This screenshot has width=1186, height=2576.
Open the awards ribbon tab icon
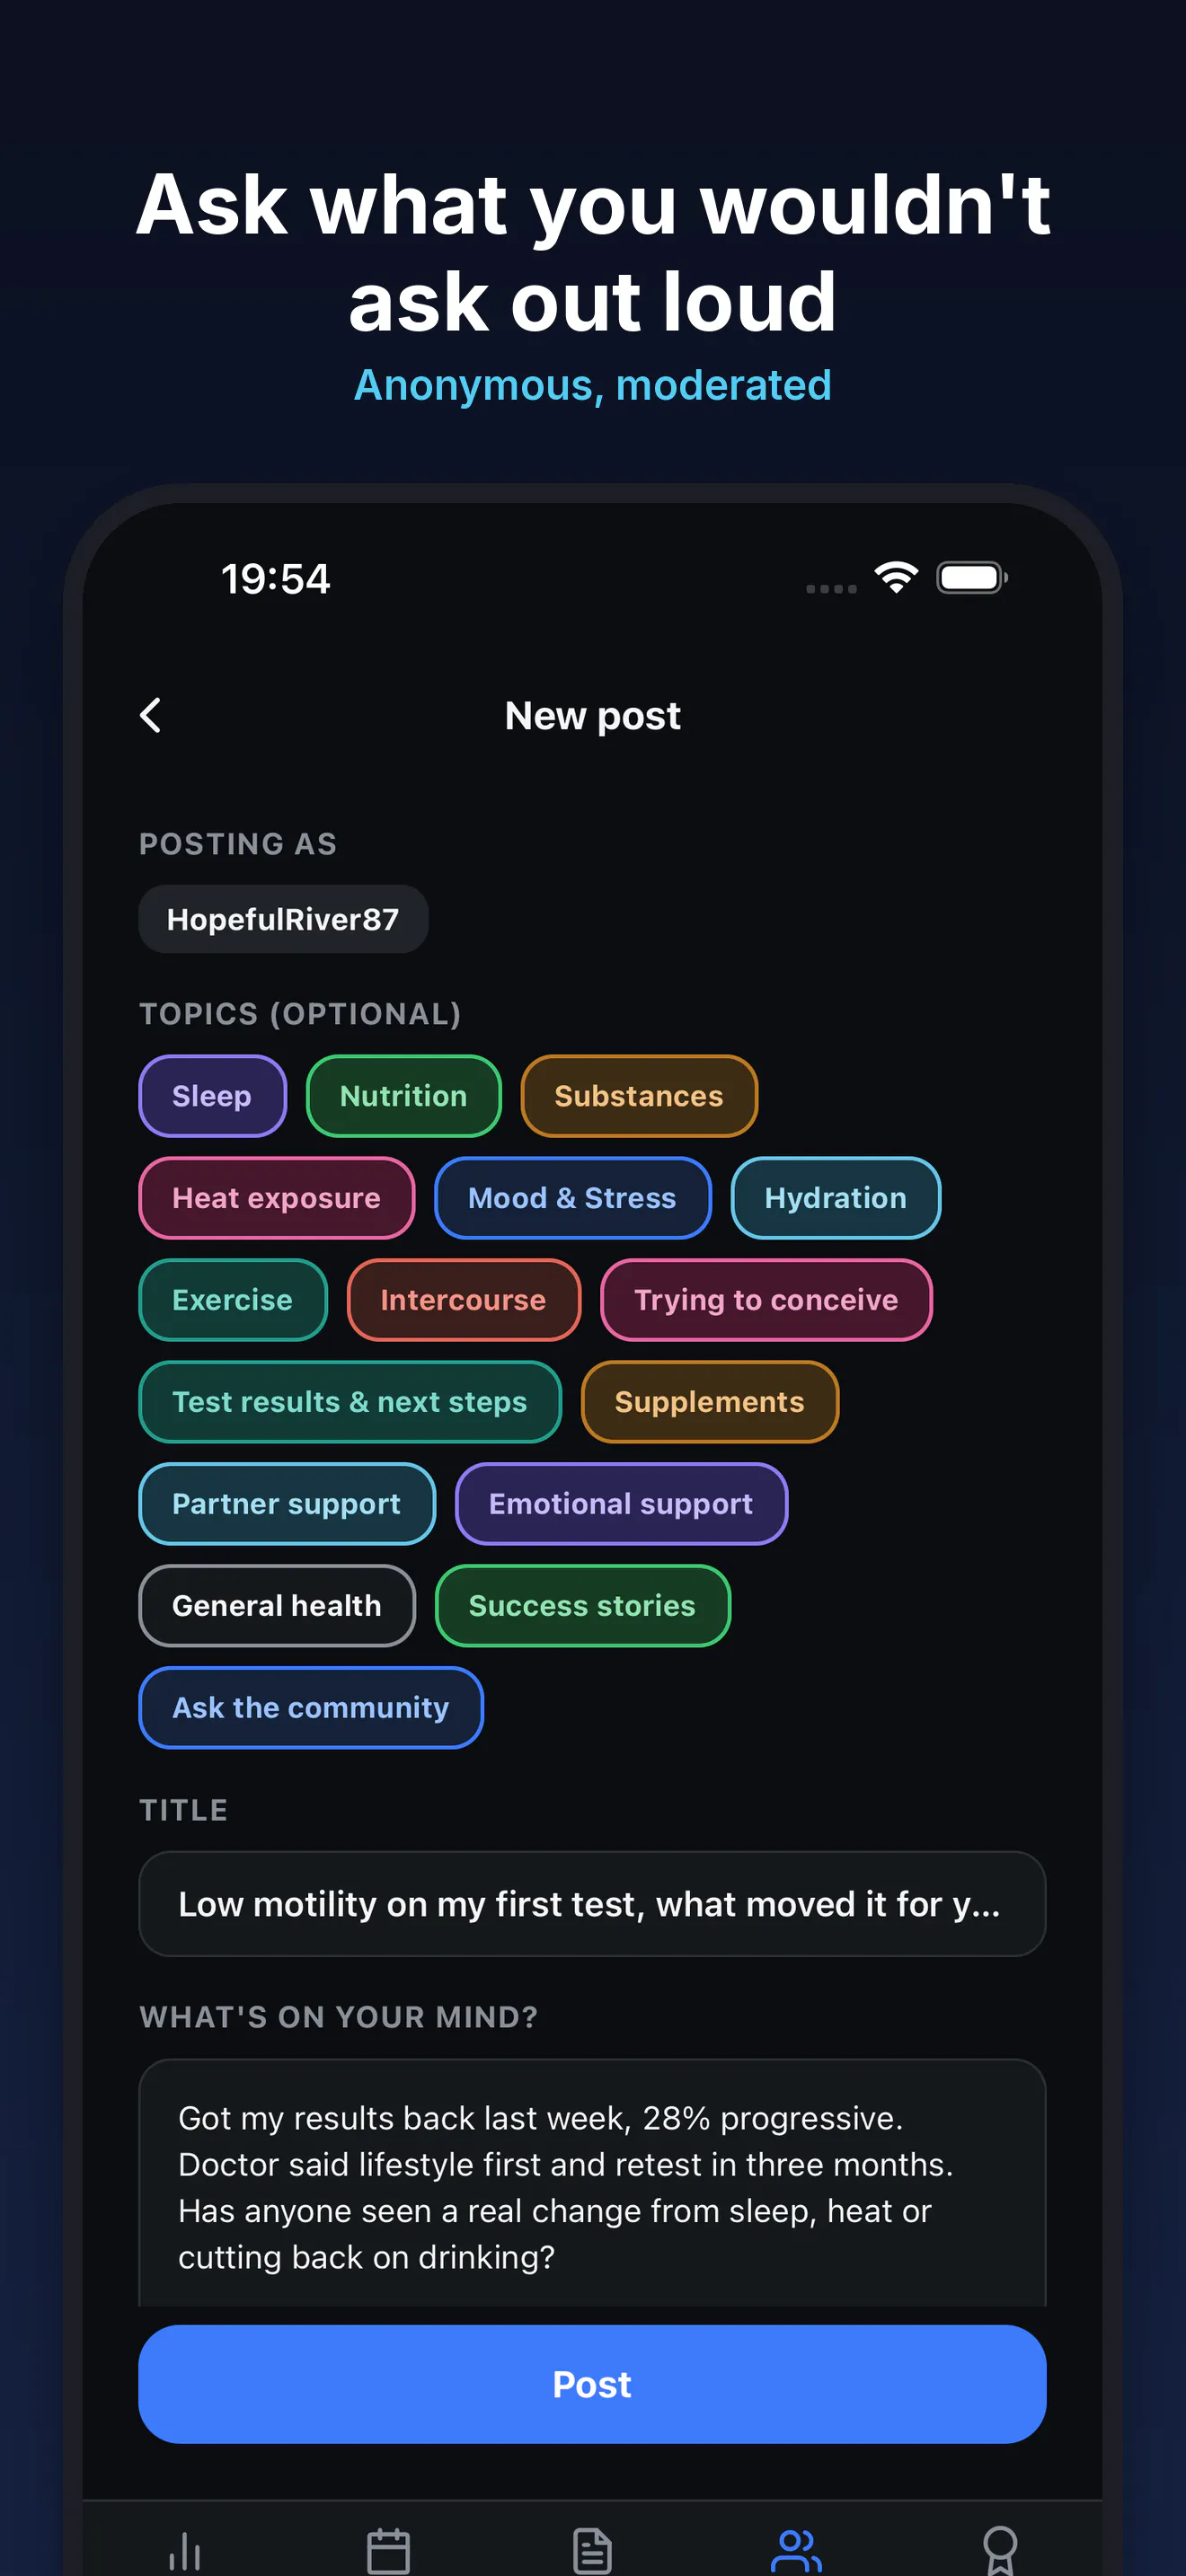[x=1000, y=2550]
